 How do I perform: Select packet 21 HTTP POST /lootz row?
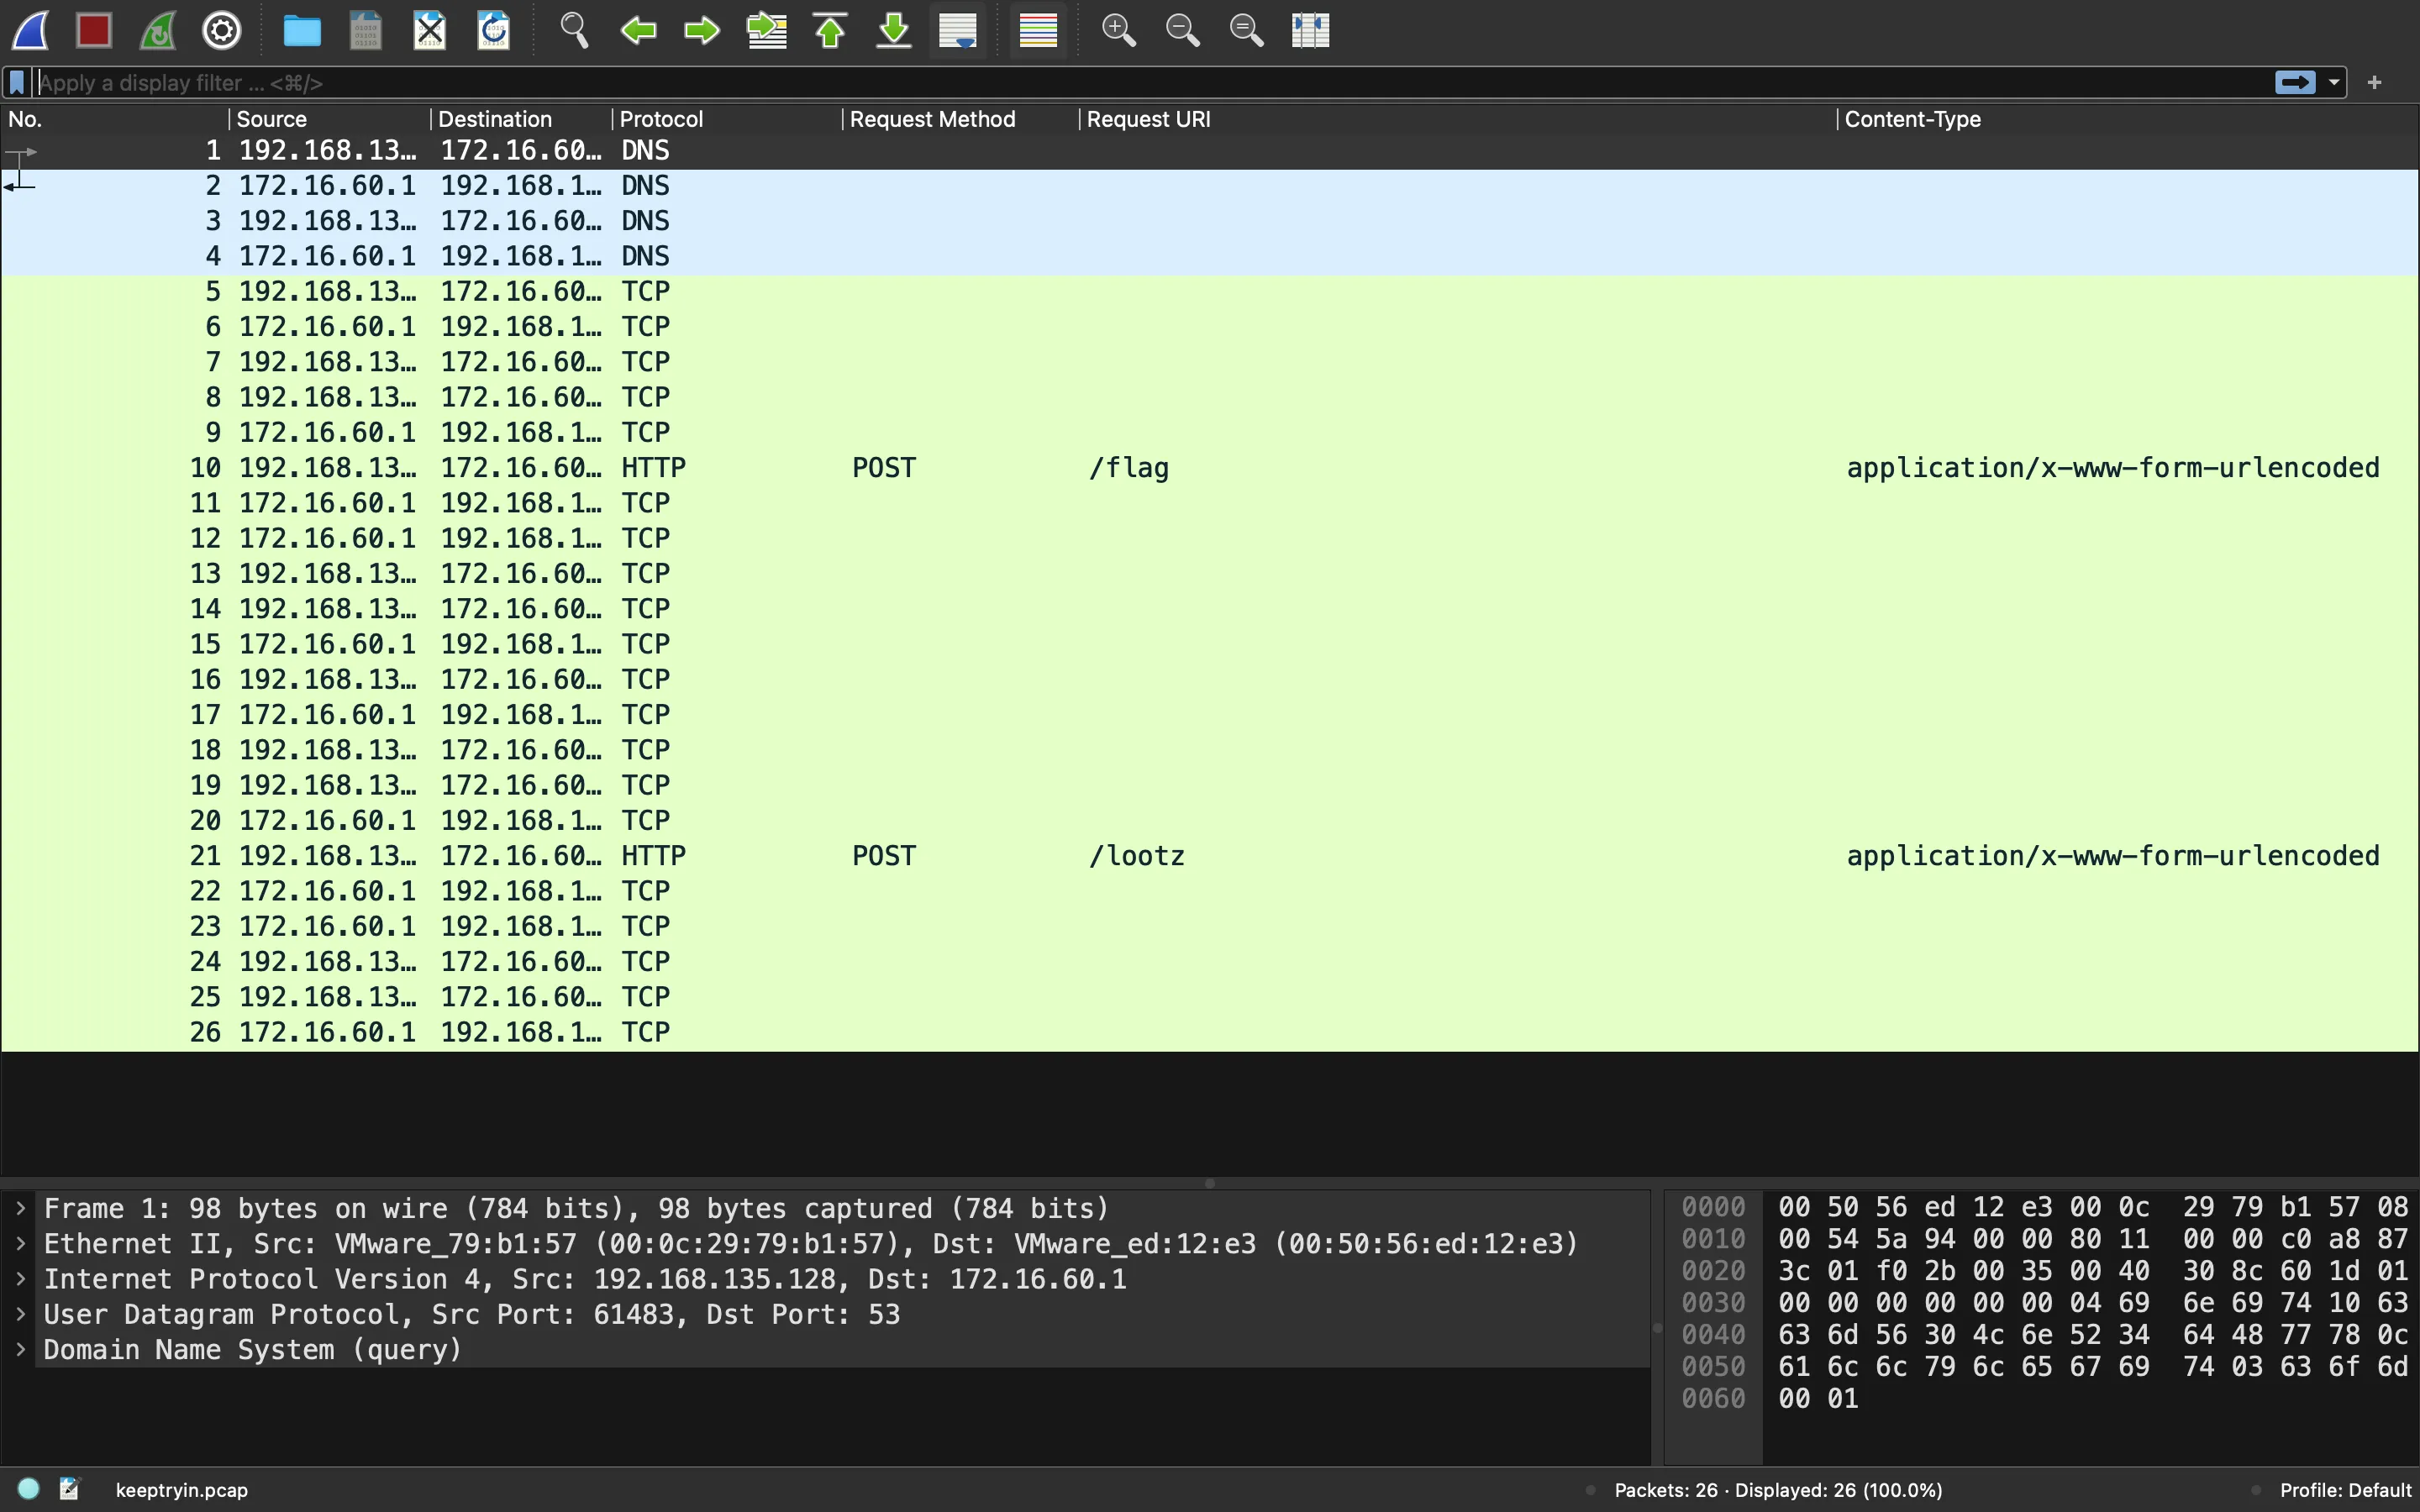1210,856
